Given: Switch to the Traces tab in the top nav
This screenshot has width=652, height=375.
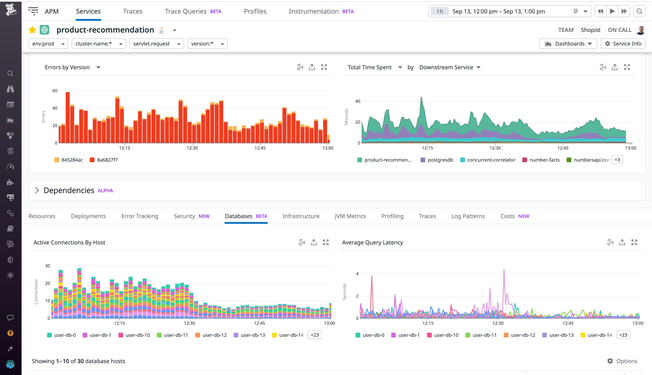Looking at the screenshot, I should click(133, 11).
